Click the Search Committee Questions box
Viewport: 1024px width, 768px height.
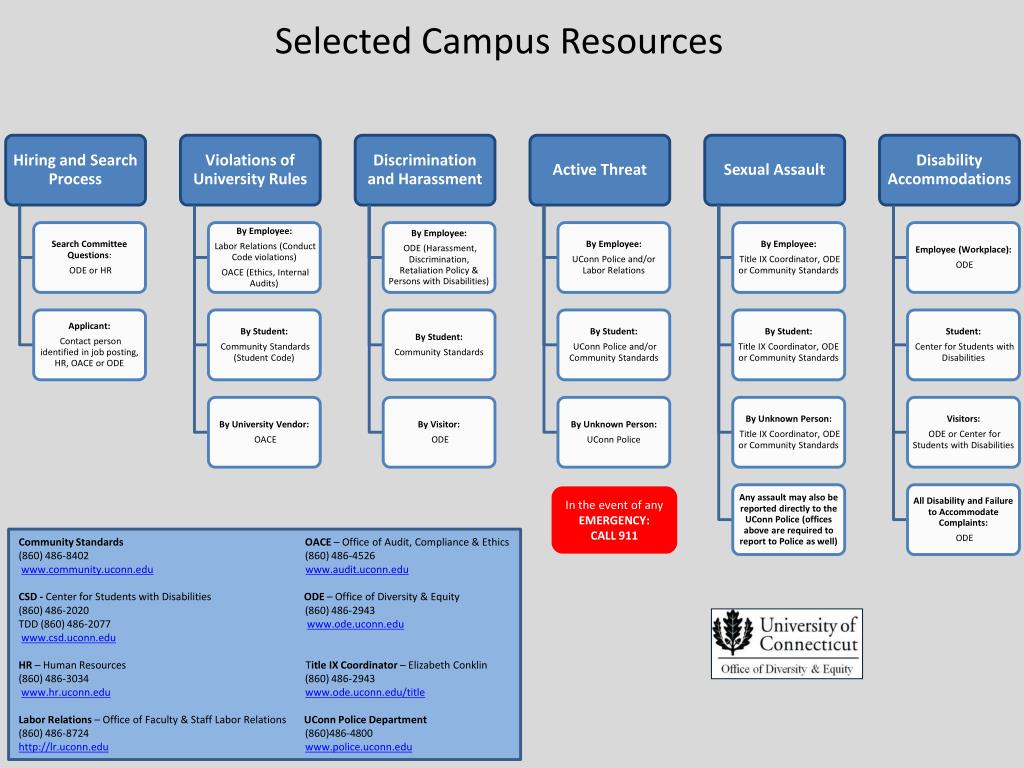89,257
